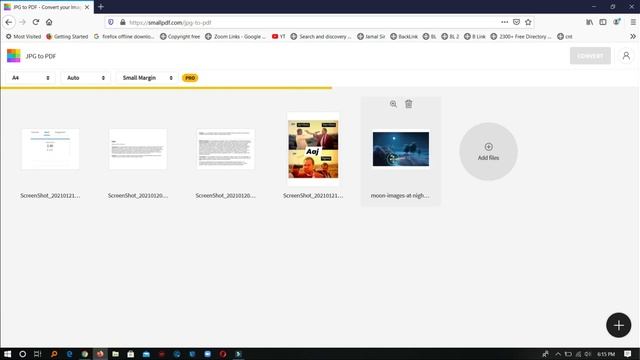The width and height of the screenshot is (640, 360).
Task: Open the BackLink bookmark
Action: click(x=404, y=36)
